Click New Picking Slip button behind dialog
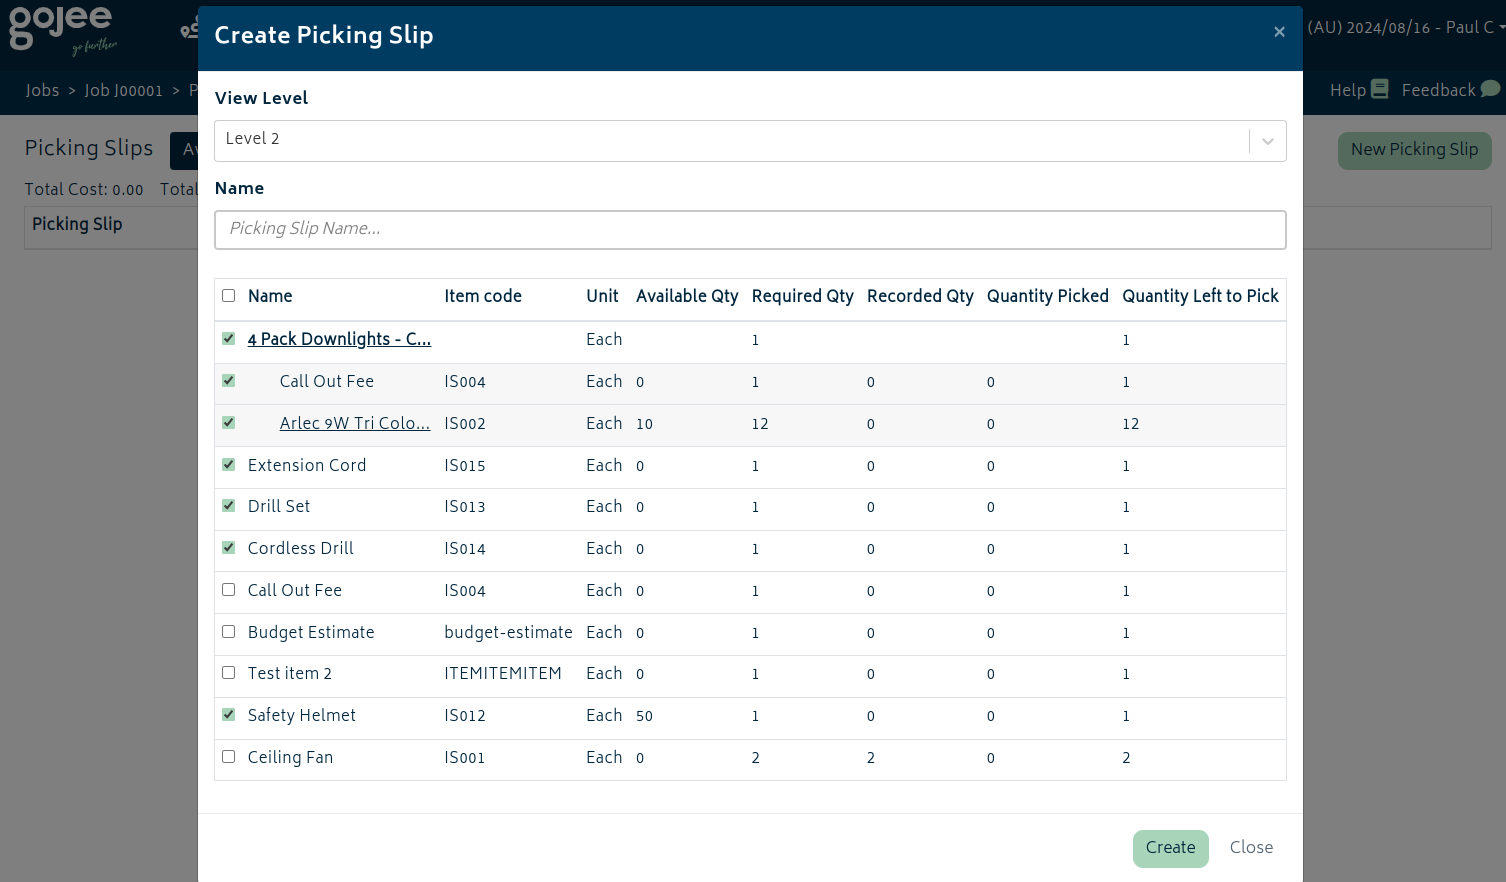The width and height of the screenshot is (1506, 882). (x=1414, y=150)
